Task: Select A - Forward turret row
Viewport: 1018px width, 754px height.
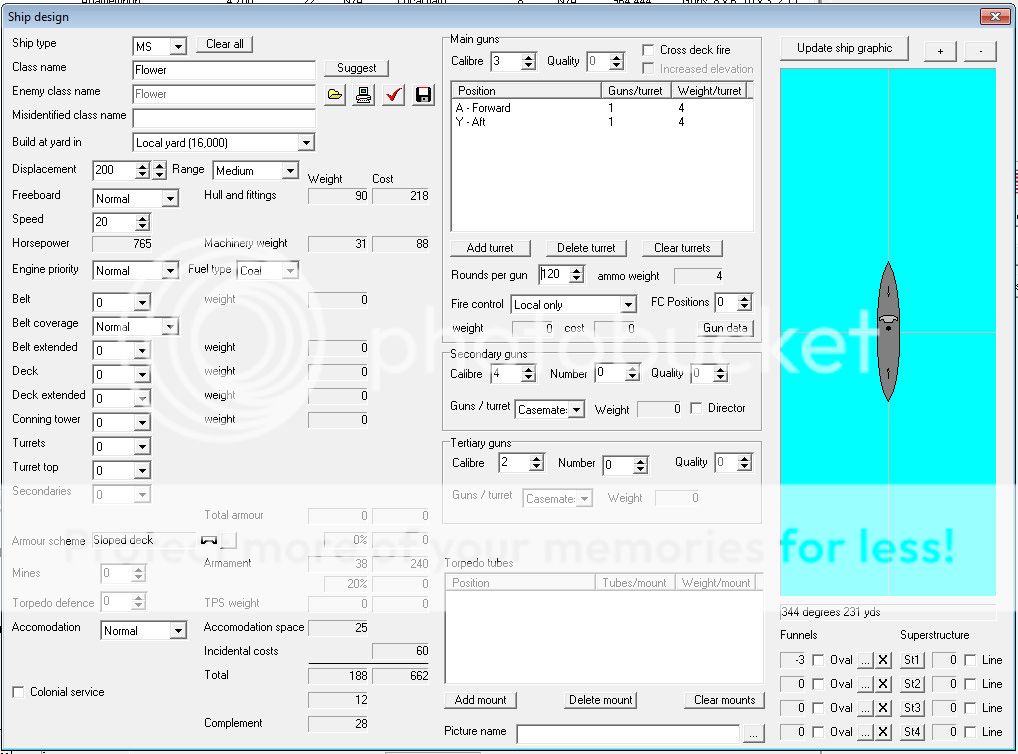Action: [602, 108]
